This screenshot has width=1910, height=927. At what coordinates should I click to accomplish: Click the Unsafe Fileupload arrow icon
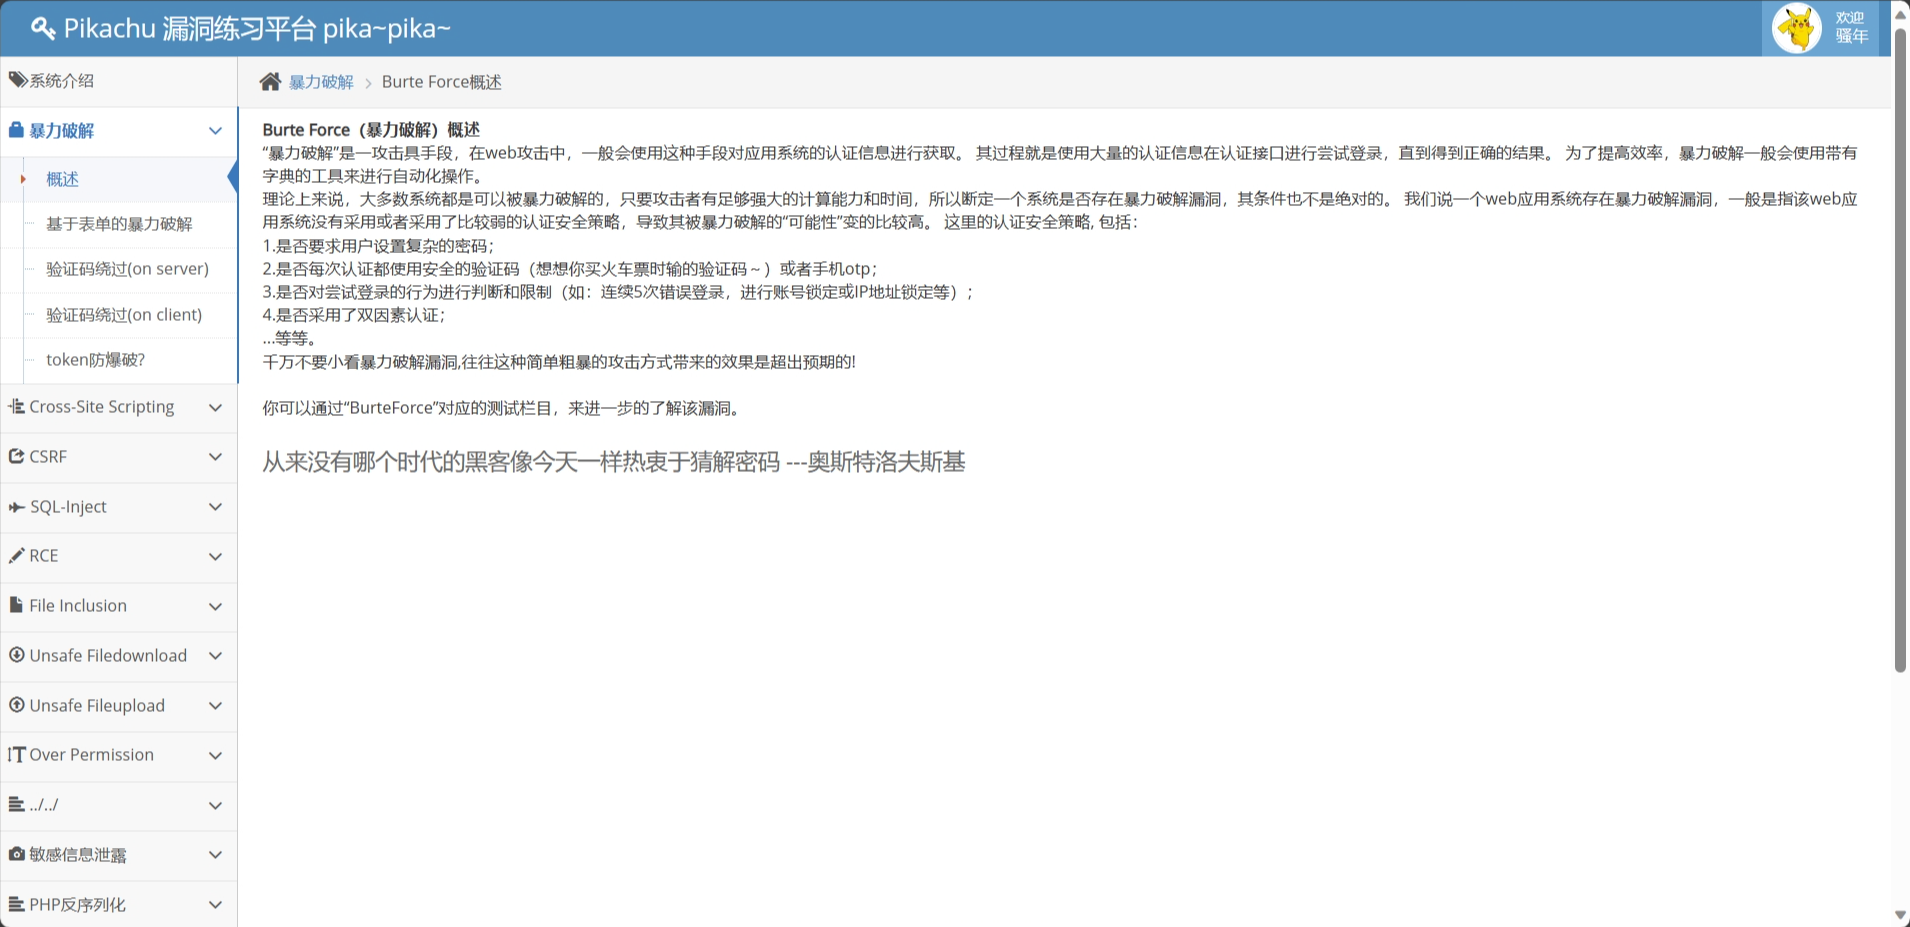coord(16,705)
